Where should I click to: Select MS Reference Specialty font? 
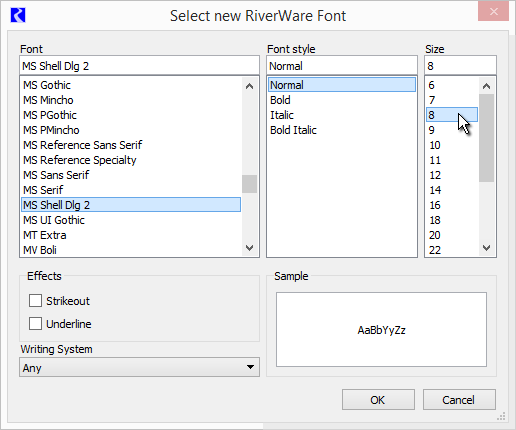[131, 160]
